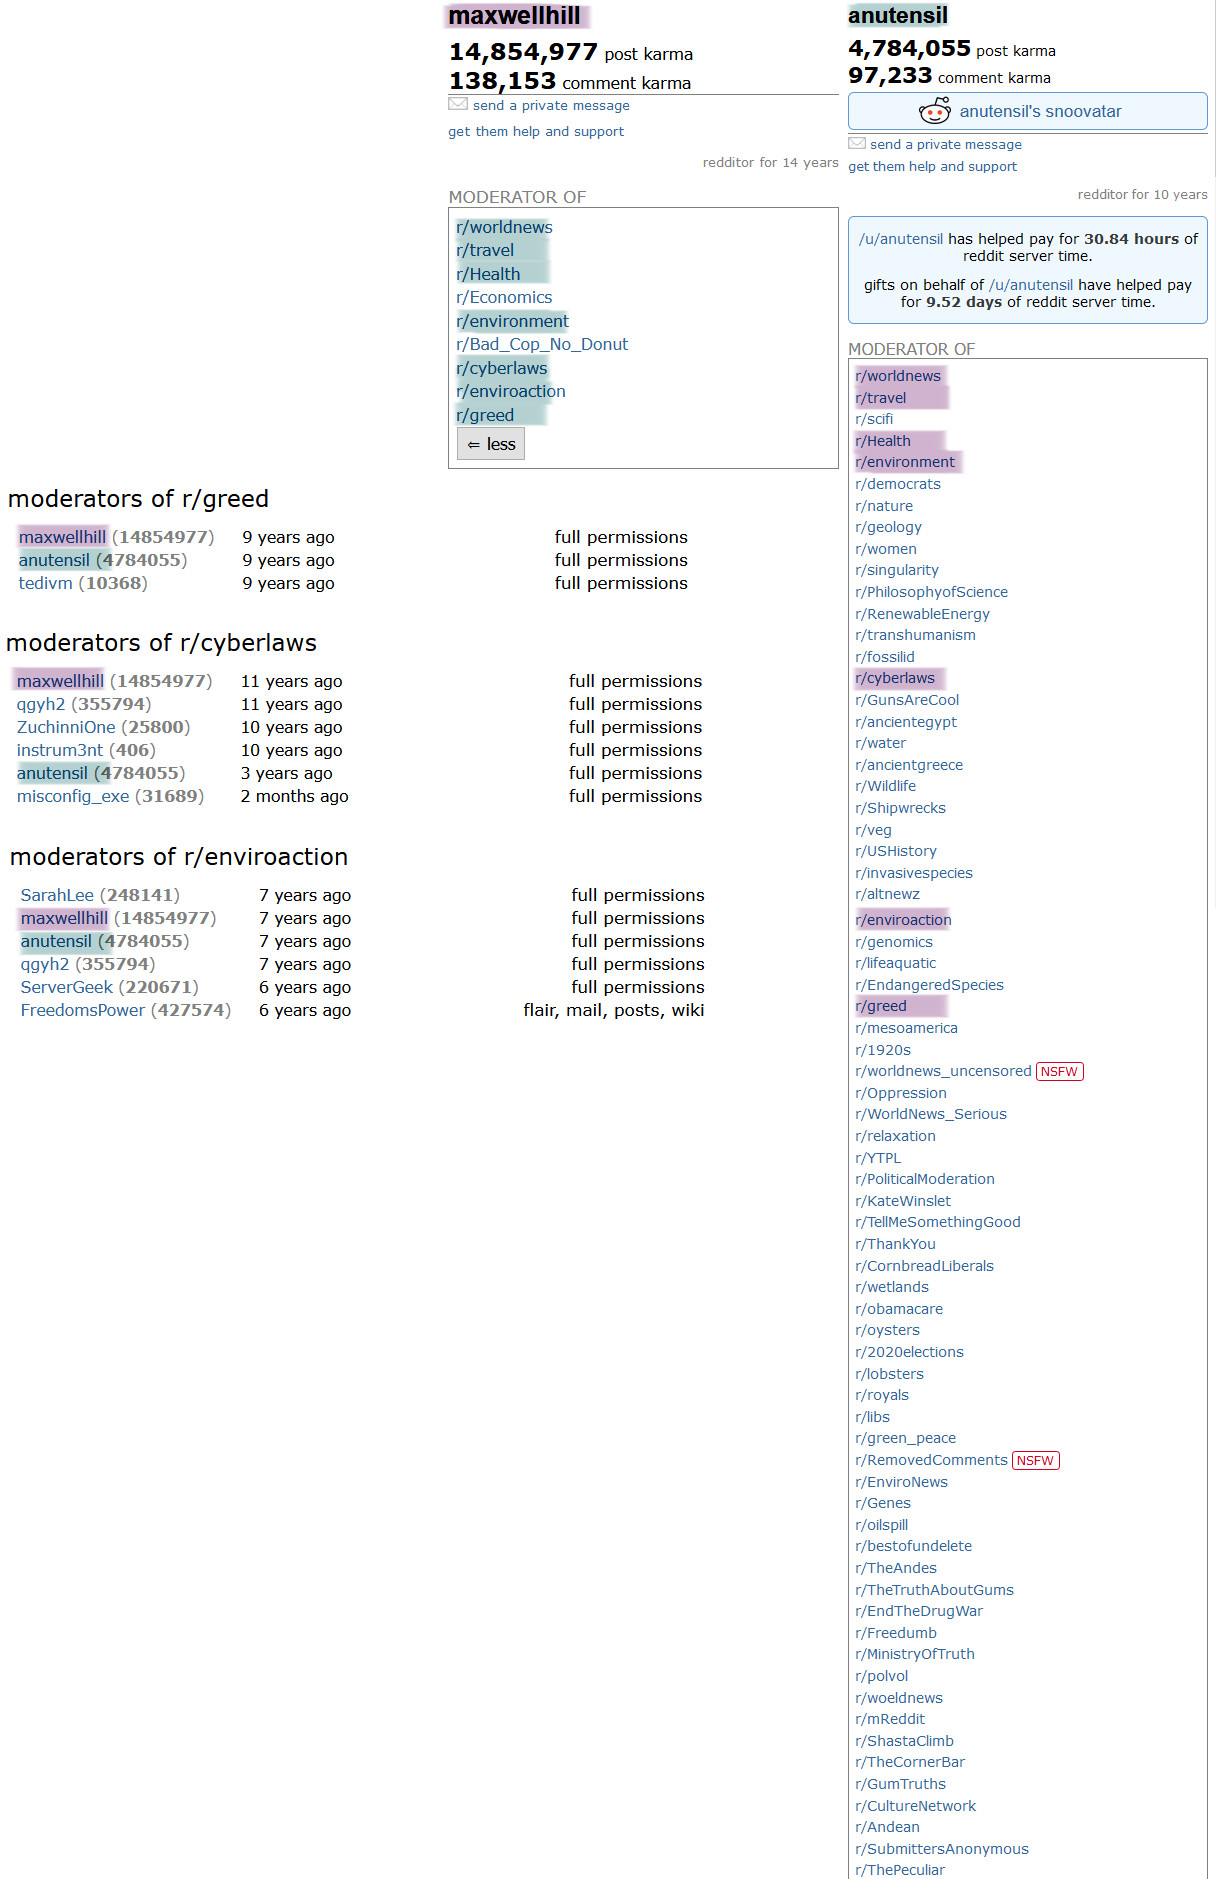Open FreedomsPower in r/enviroaction moderators
The width and height of the screenshot is (1216, 1879).
83,1010
